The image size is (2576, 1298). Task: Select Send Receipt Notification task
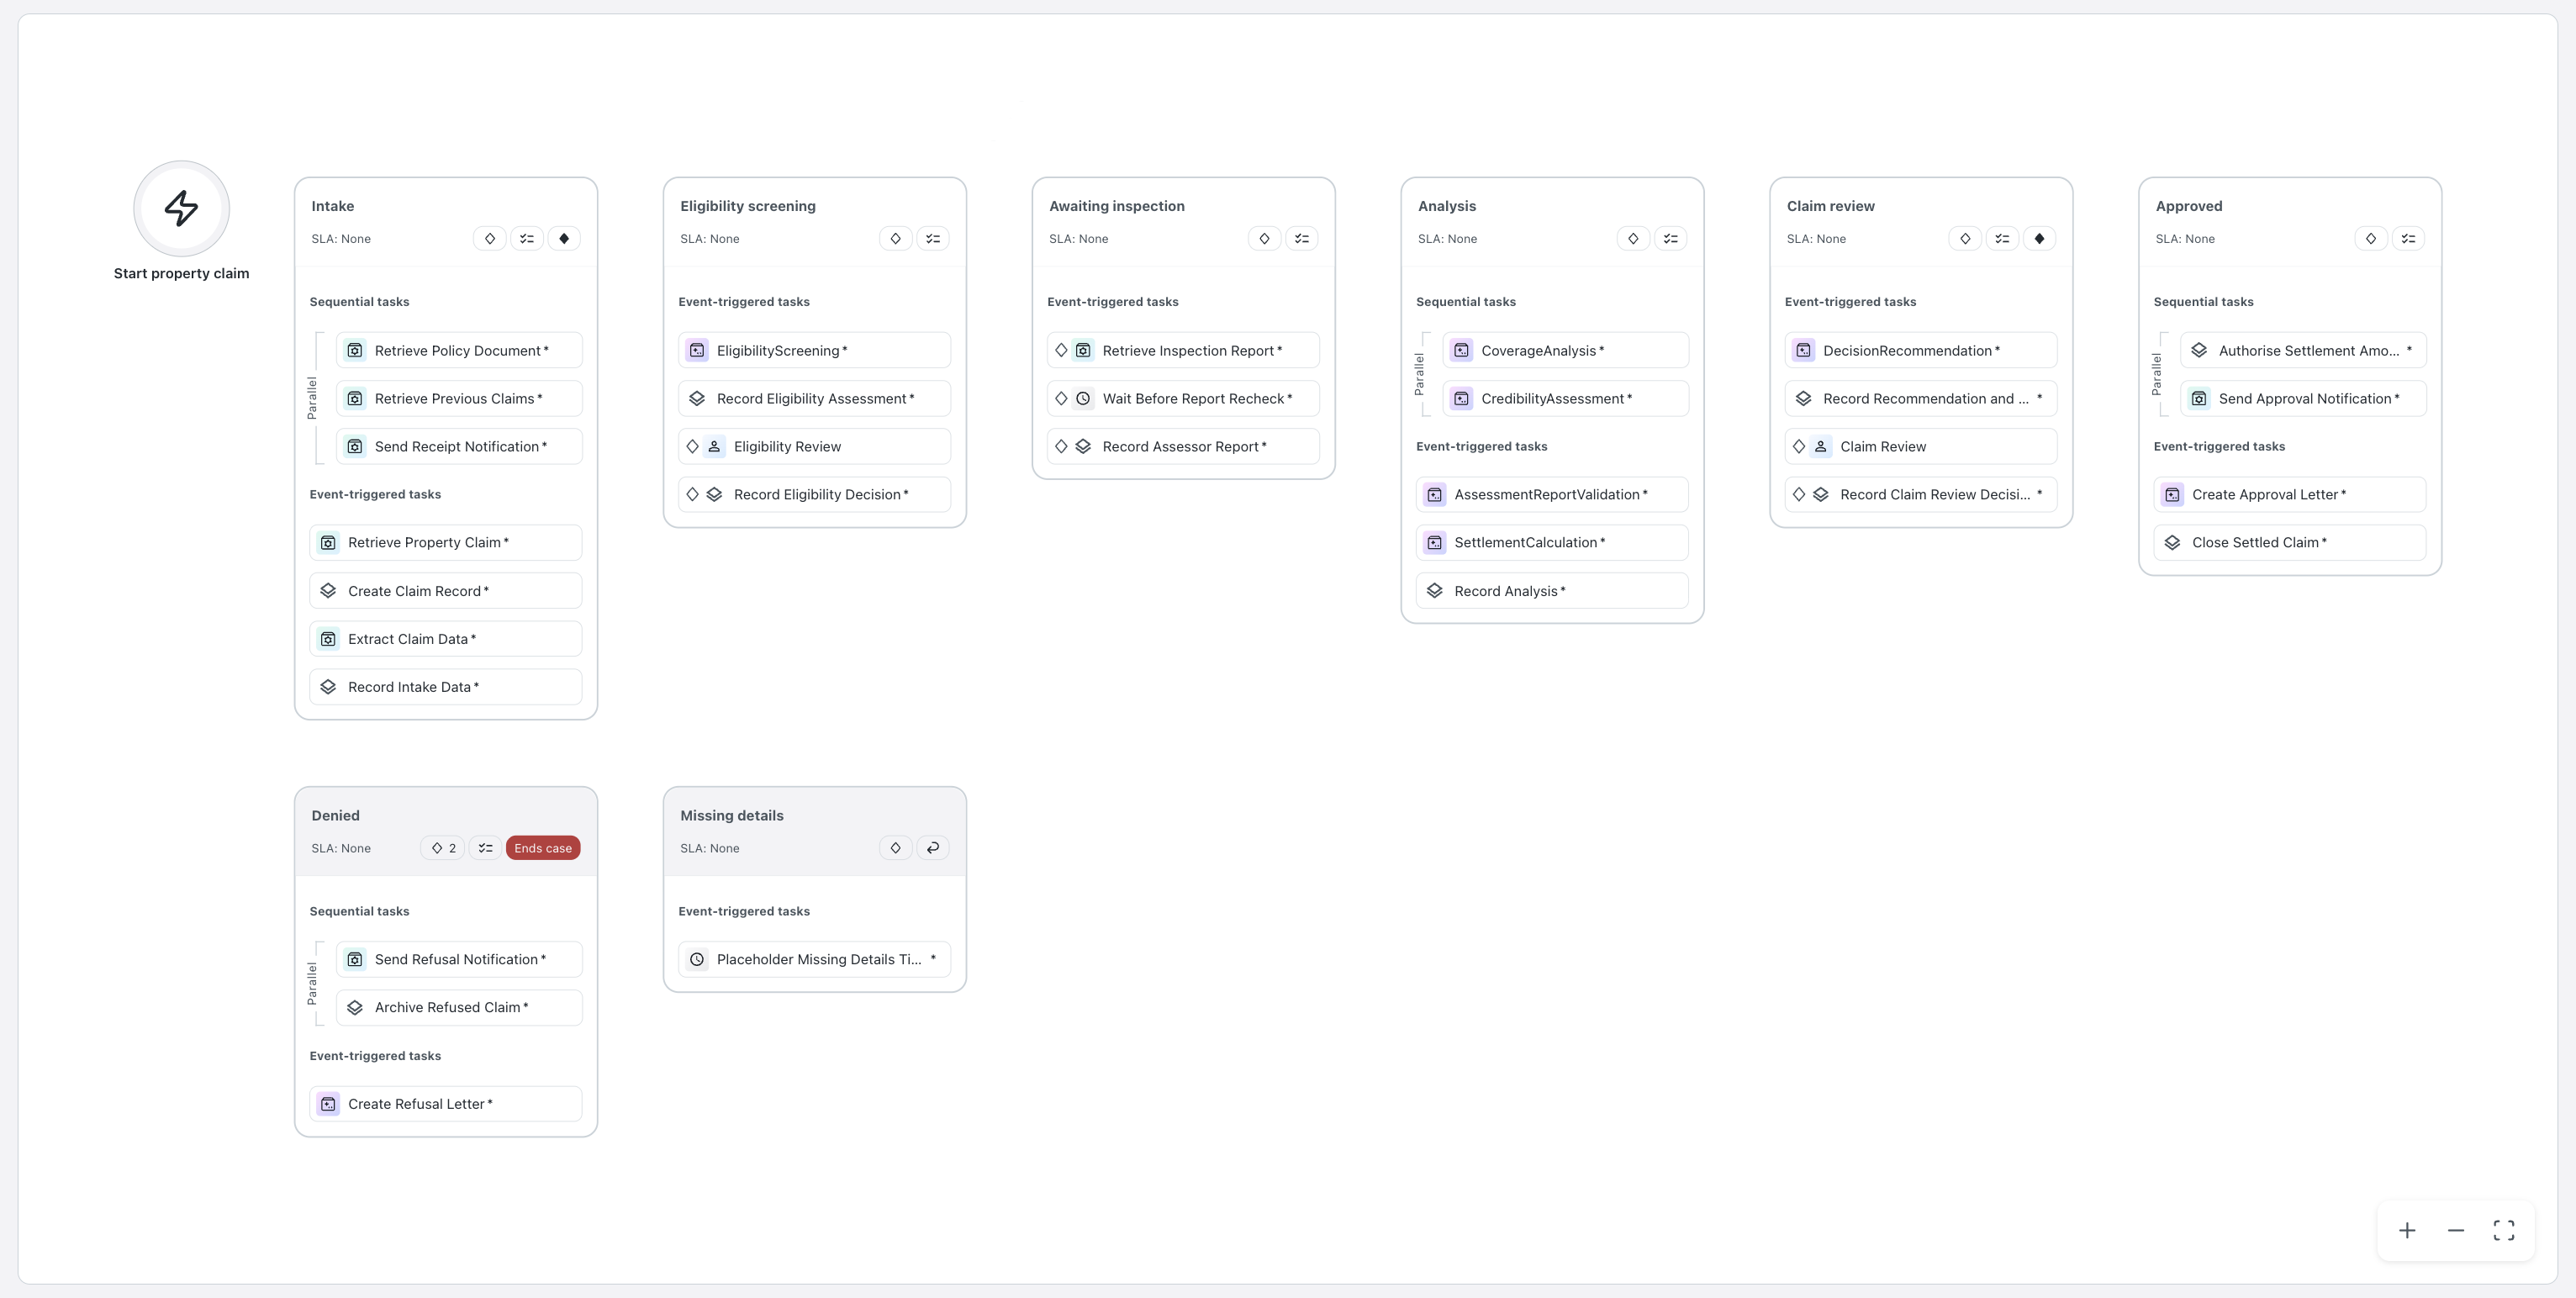[x=459, y=446]
